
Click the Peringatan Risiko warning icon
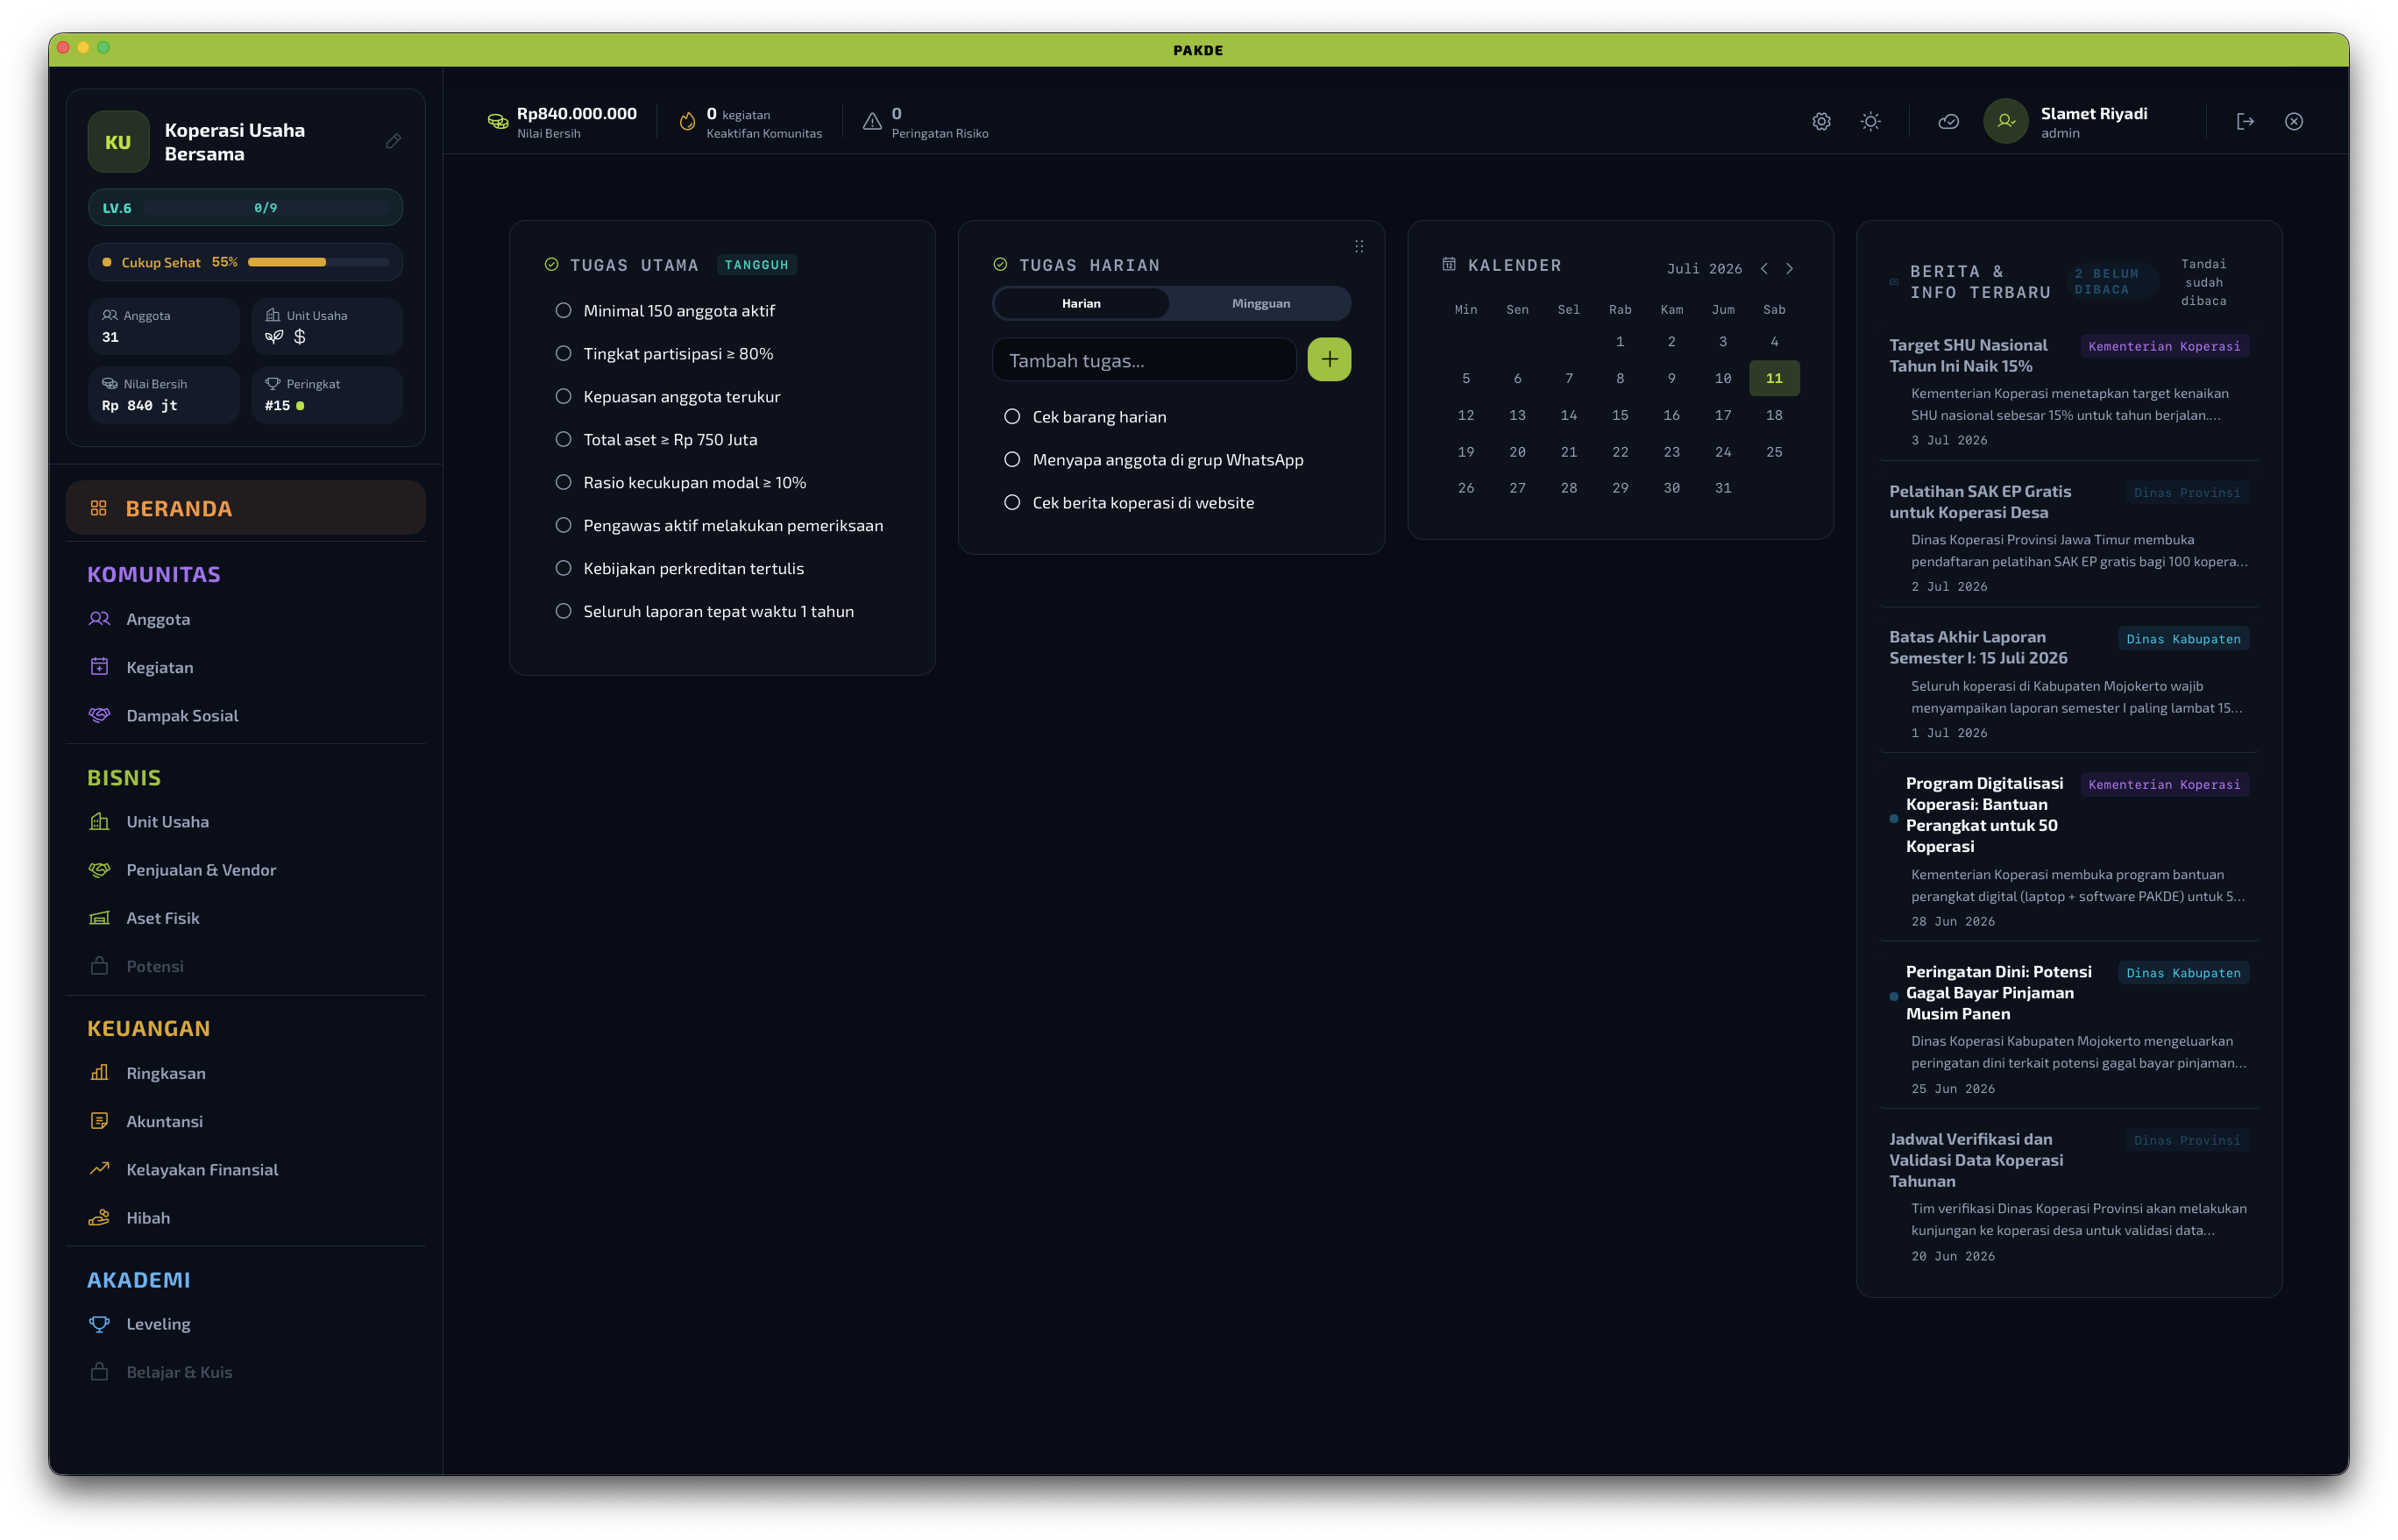(x=872, y=121)
